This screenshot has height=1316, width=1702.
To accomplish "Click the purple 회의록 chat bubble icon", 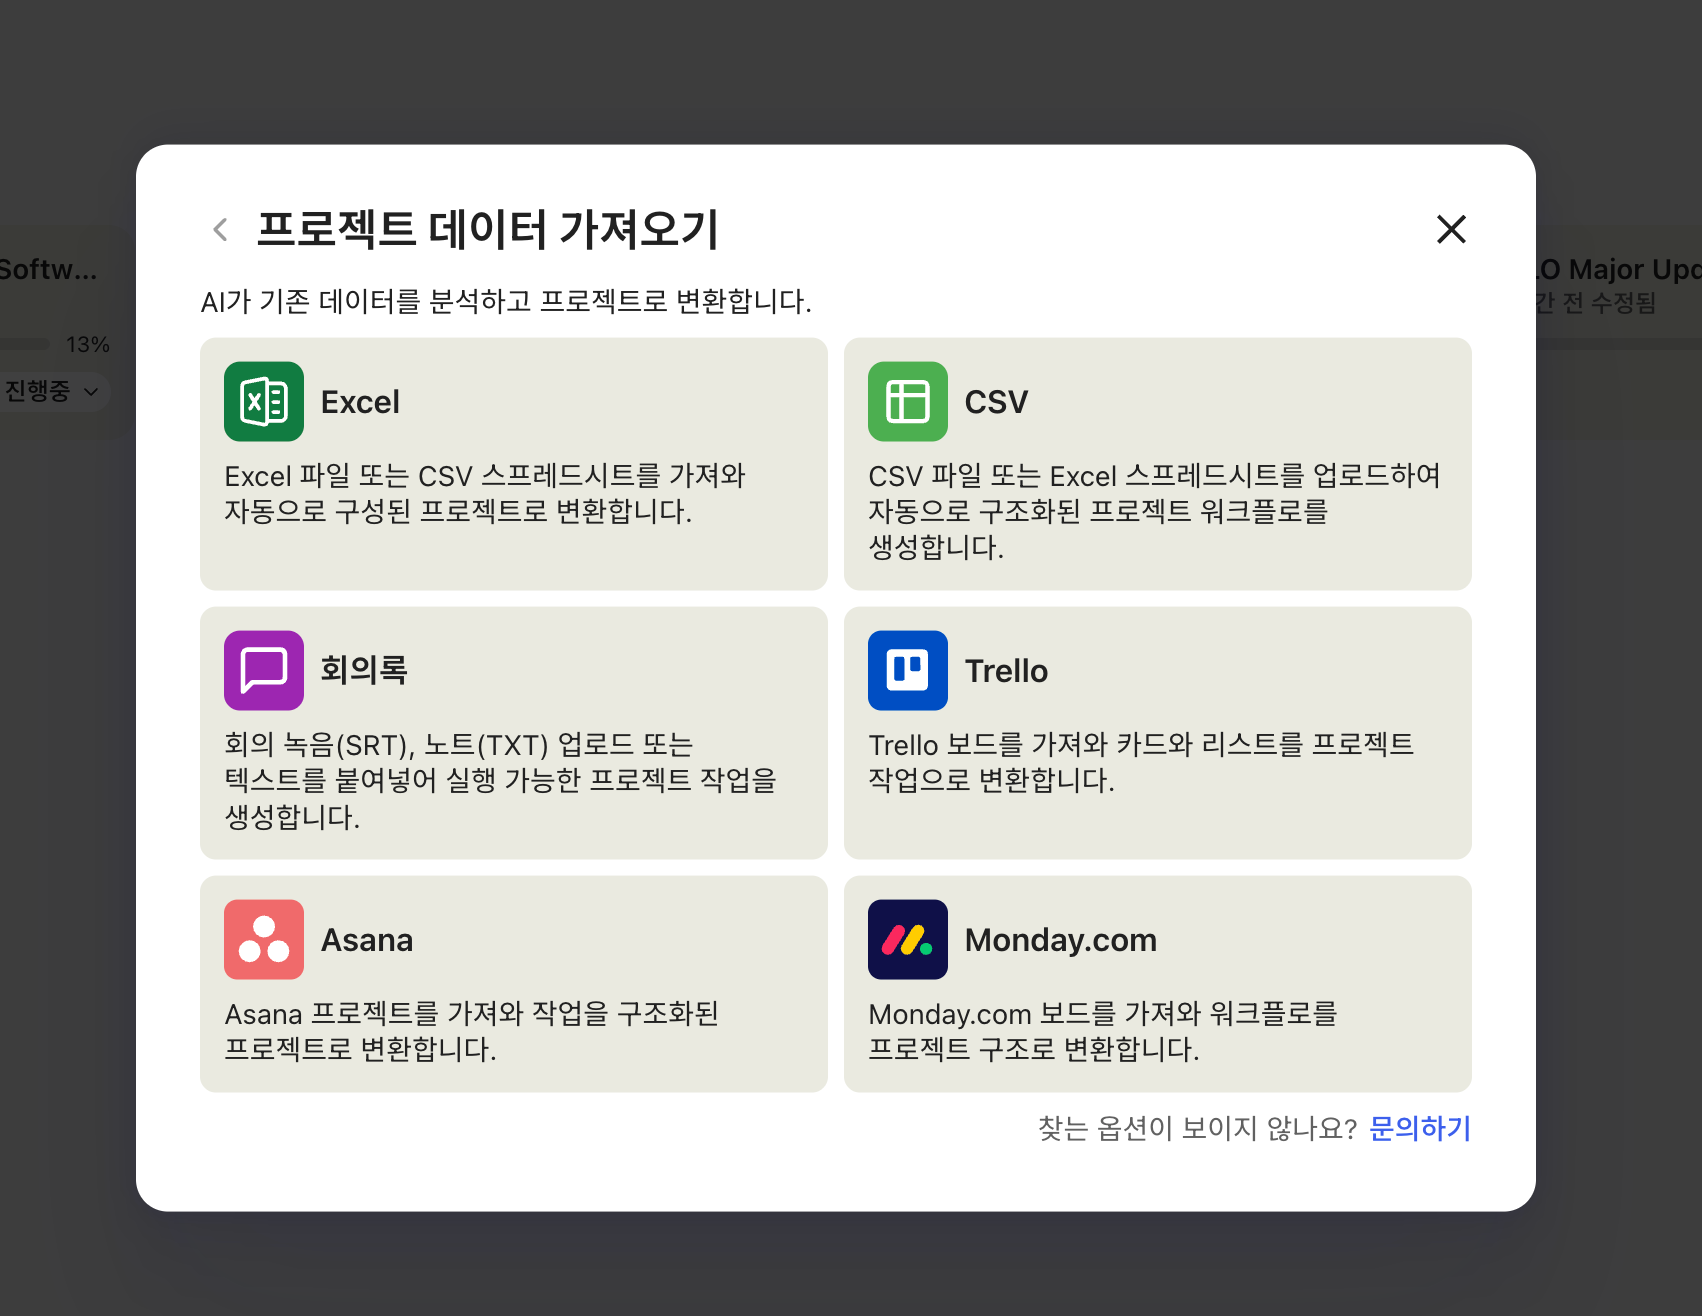I will [x=264, y=670].
